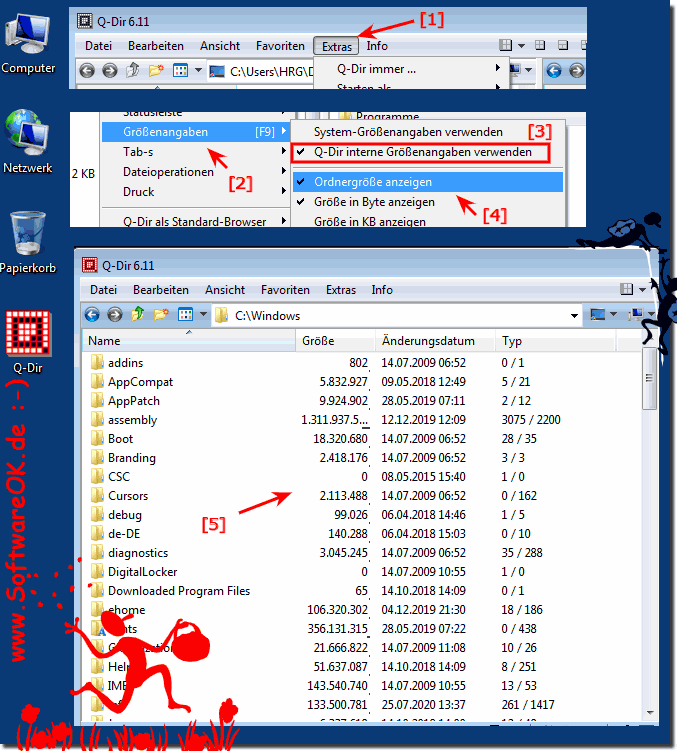
Task: Click scroll-down arrow of C:\Windows list
Action: [x=649, y=712]
